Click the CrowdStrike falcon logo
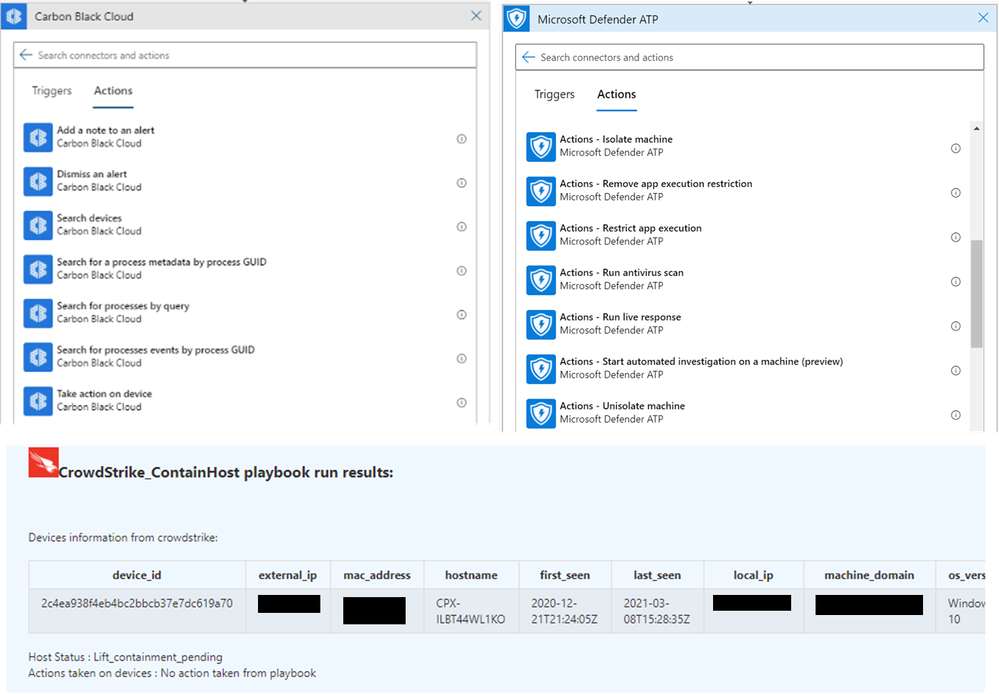The width and height of the screenshot is (999, 694). pos(43,462)
